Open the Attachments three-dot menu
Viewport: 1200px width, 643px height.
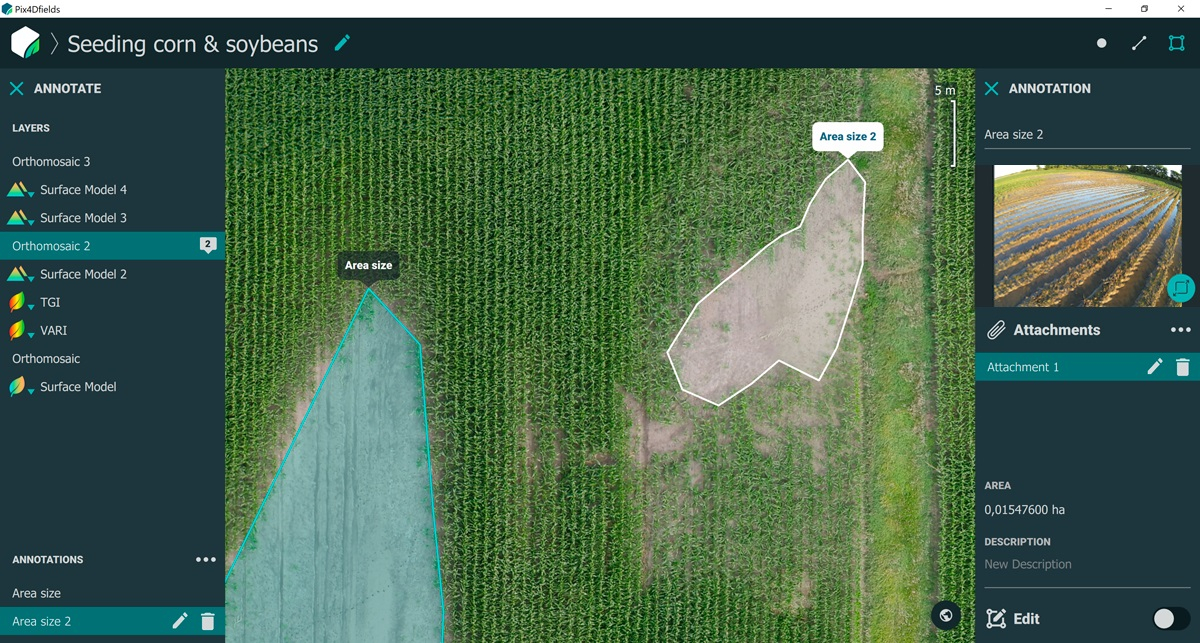(x=1181, y=330)
